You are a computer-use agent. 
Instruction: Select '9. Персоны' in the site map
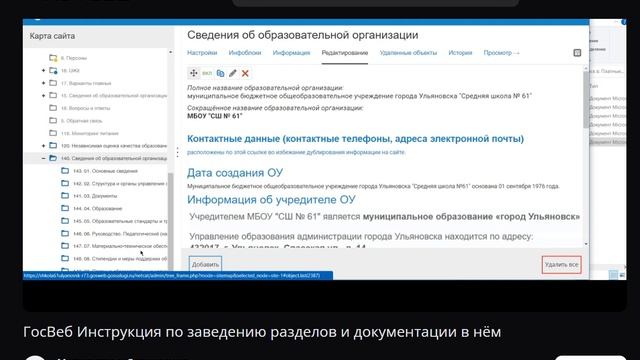(x=74, y=58)
